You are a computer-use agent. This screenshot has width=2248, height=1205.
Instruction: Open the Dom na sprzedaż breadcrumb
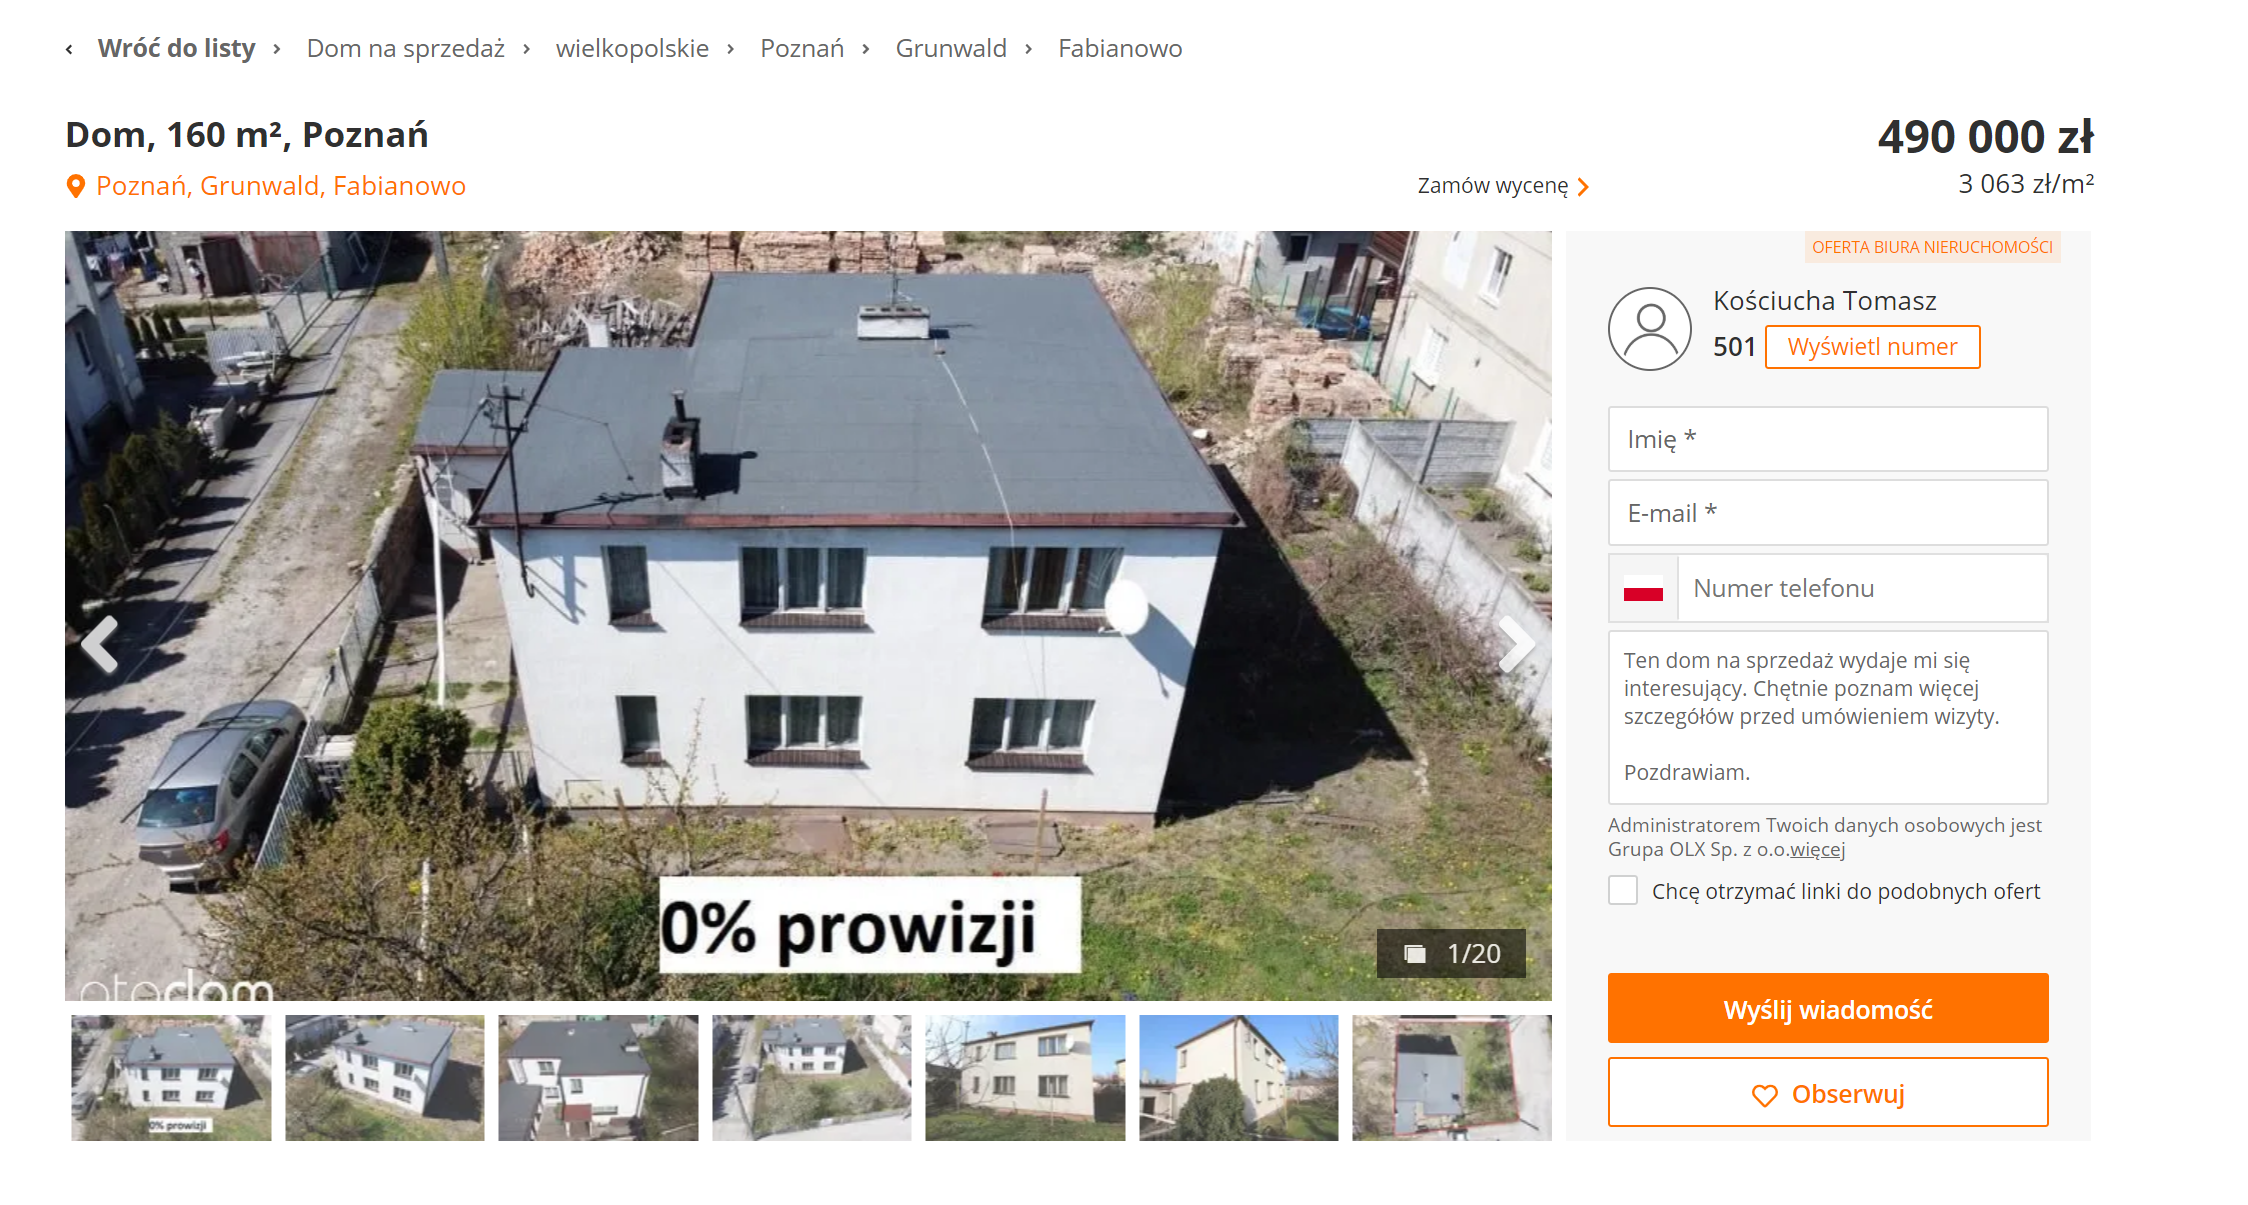405,48
